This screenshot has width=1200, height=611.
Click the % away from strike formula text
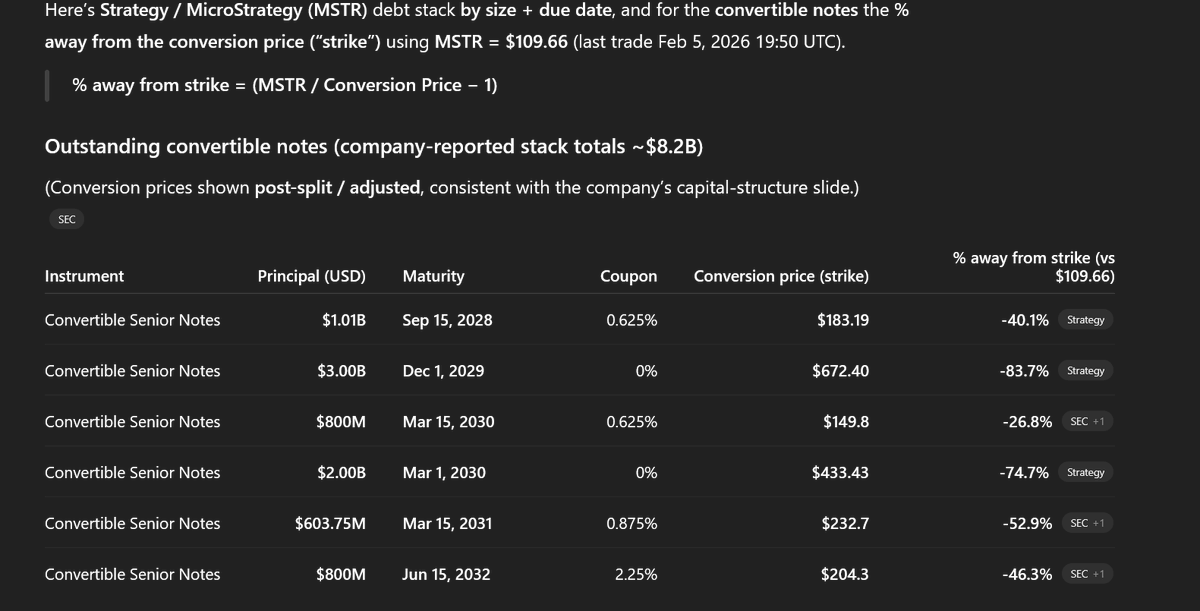click(x=285, y=85)
